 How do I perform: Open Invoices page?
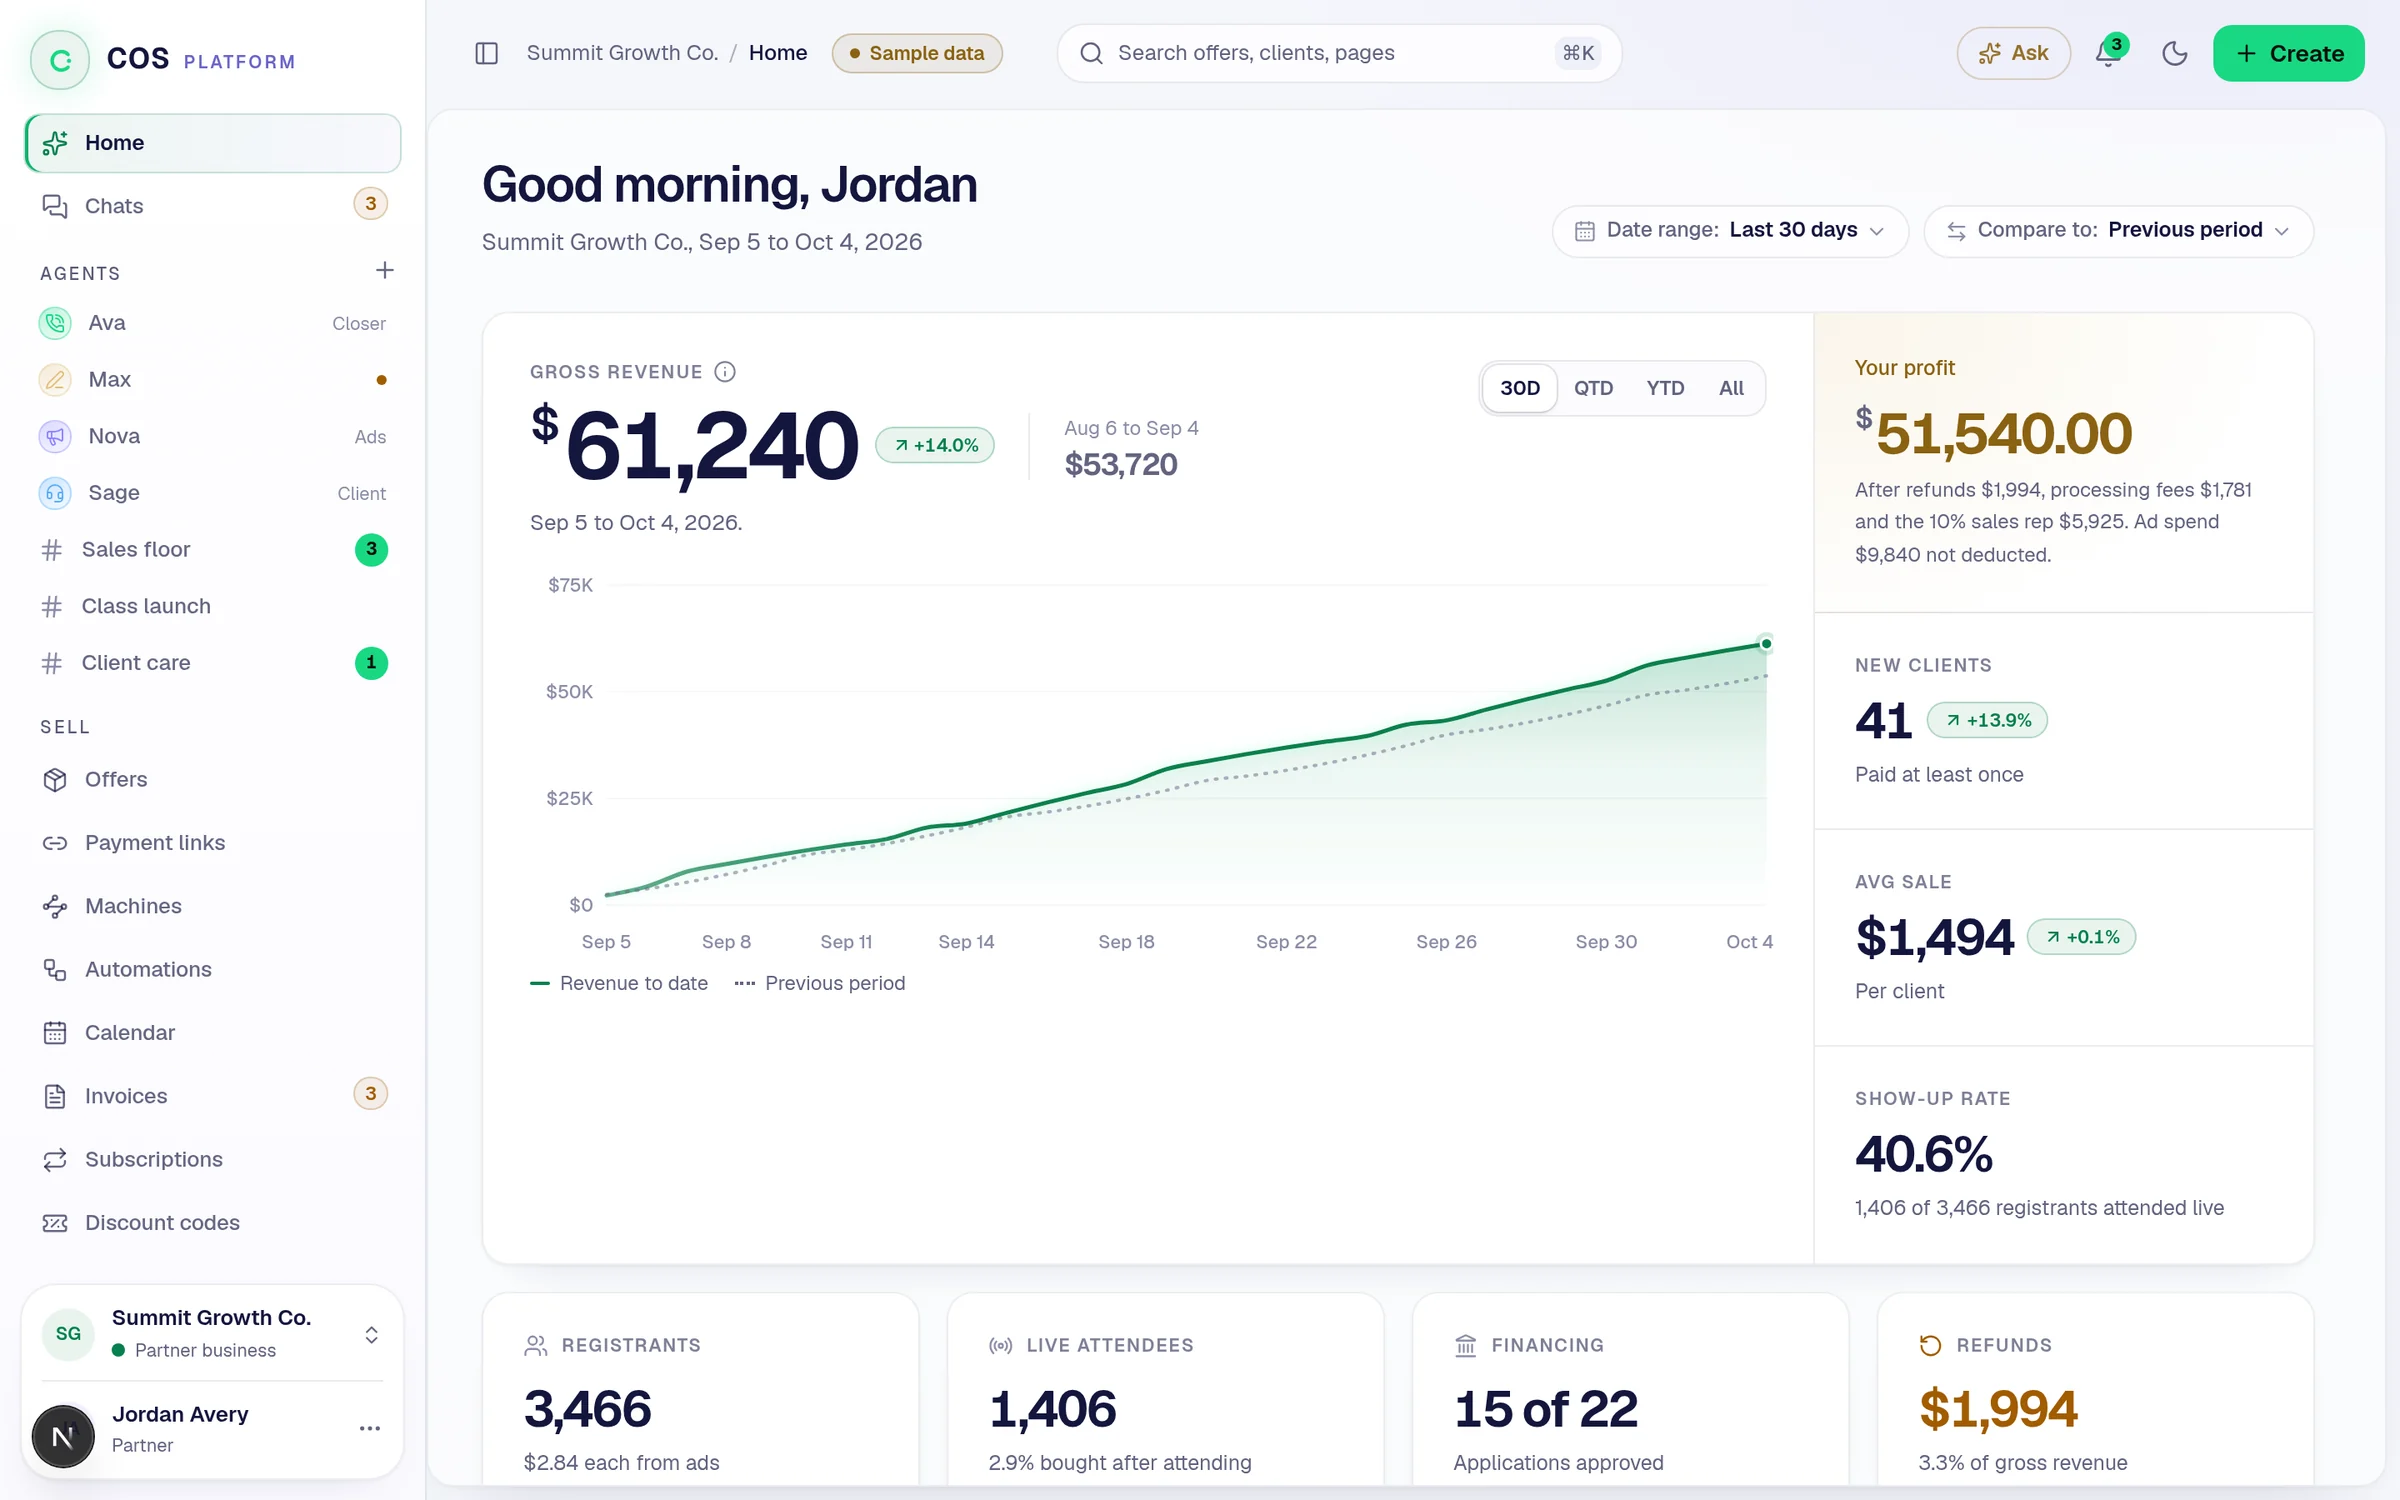213,1096
